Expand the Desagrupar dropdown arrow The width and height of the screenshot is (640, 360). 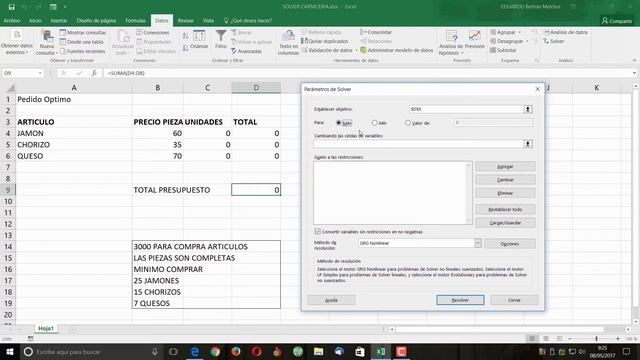(527, 41)
